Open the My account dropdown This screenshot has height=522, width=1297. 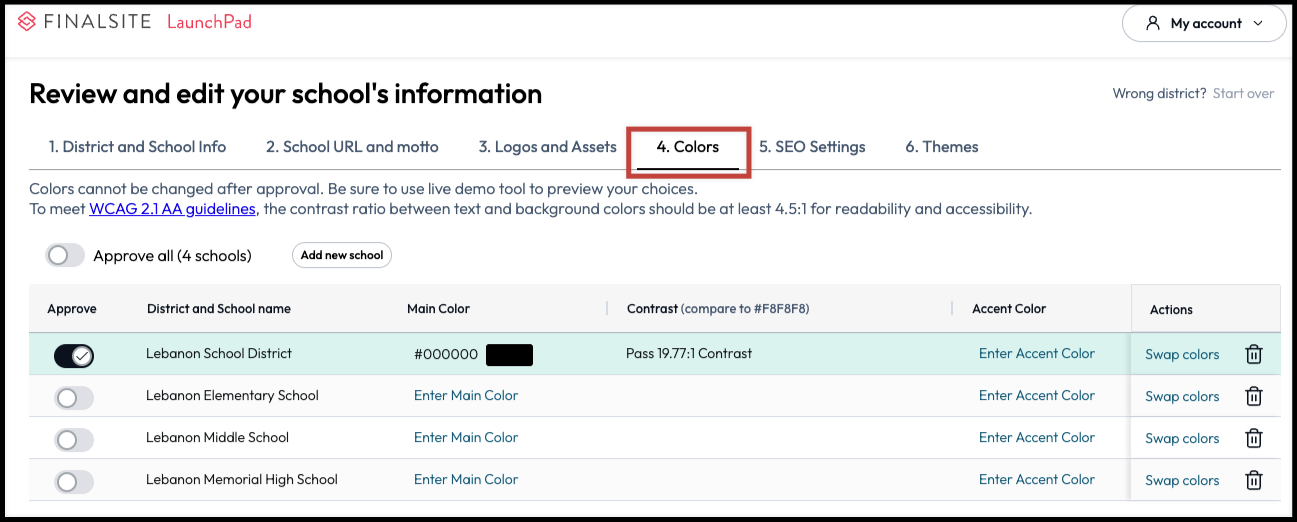[x=1204, y=23]
